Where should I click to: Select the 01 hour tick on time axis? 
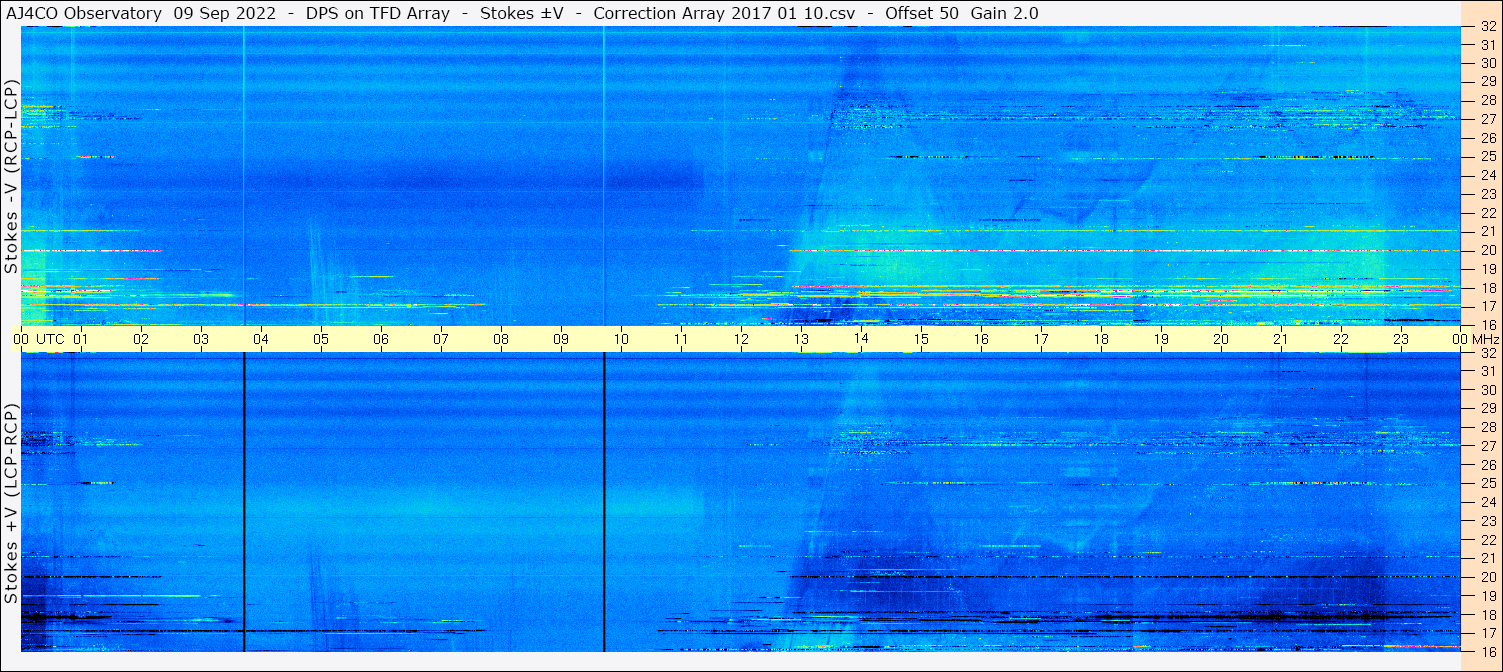click(81, 339)
